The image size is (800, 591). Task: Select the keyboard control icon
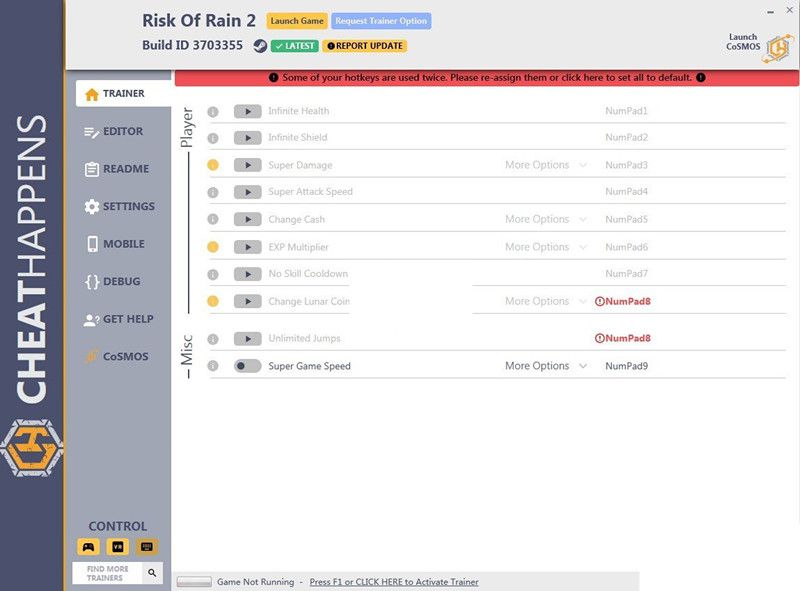(x=146, y=547)
